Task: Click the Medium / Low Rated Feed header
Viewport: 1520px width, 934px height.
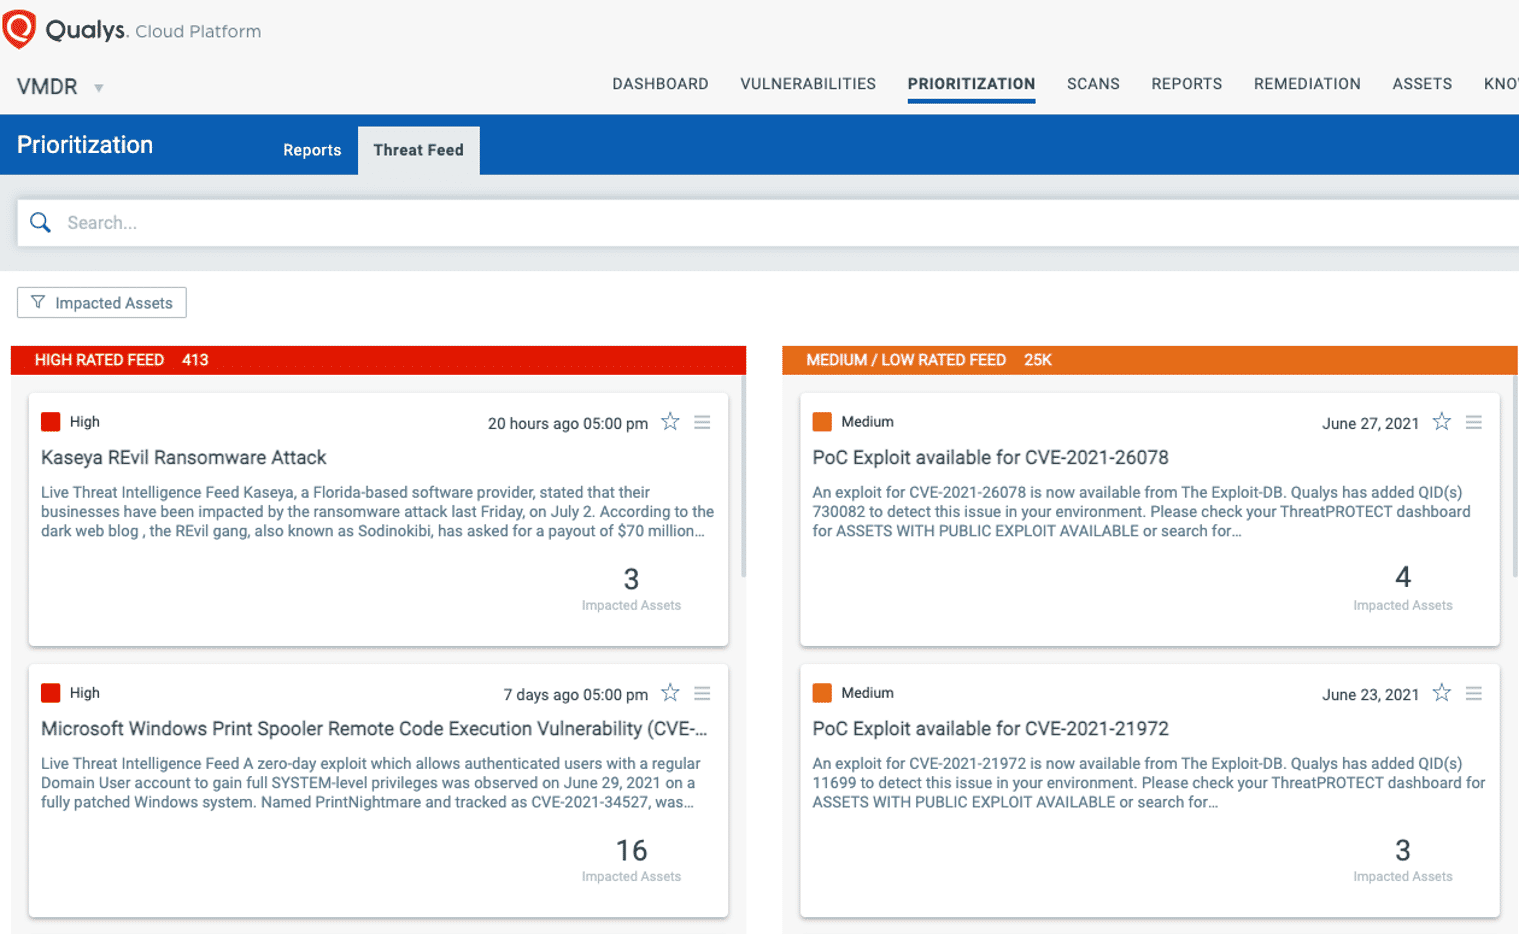Action: tap(1150, 360)
